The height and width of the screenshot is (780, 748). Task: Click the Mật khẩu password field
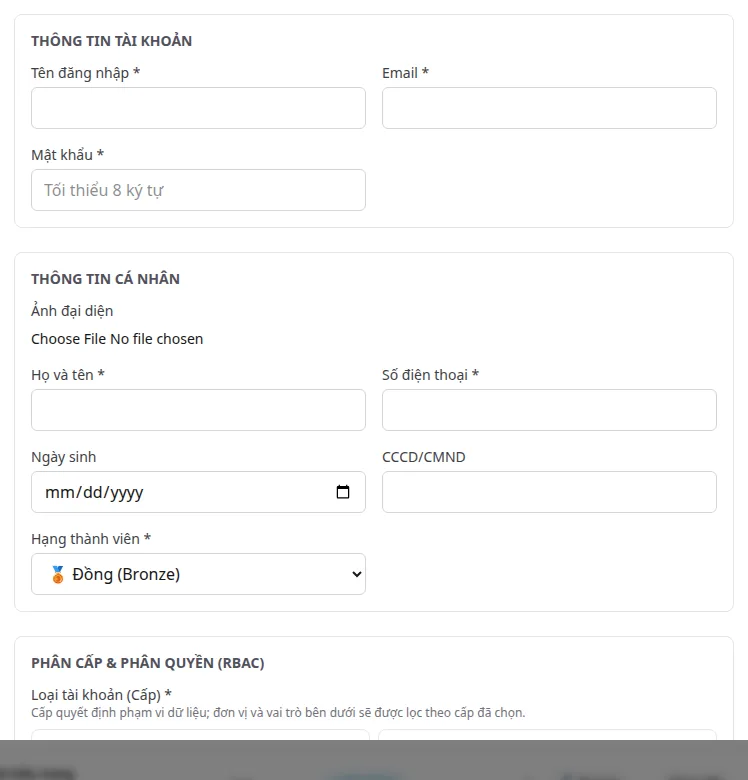(x=198, y=190)
